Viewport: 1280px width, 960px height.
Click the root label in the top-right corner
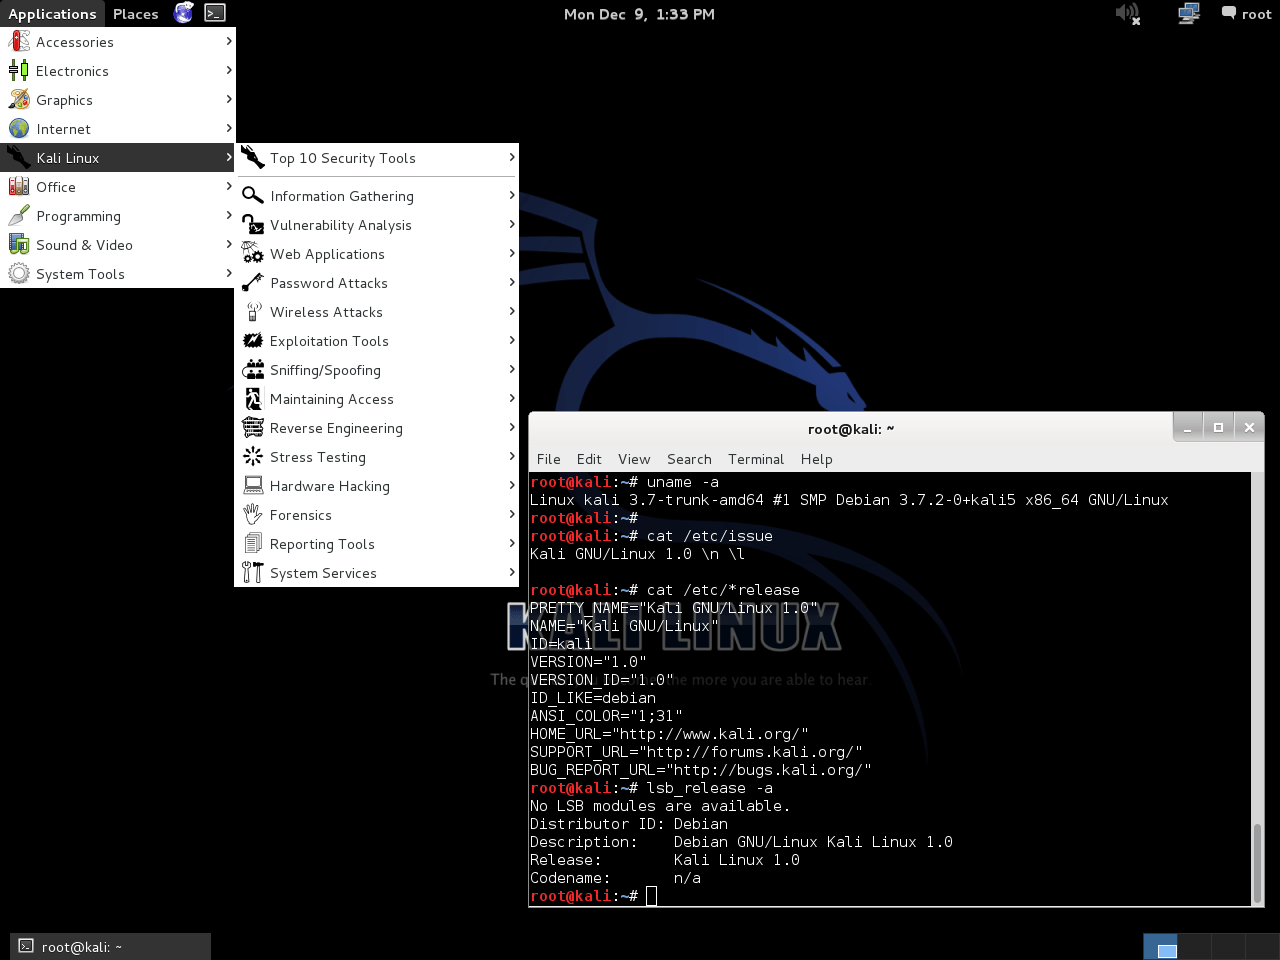1255,13
